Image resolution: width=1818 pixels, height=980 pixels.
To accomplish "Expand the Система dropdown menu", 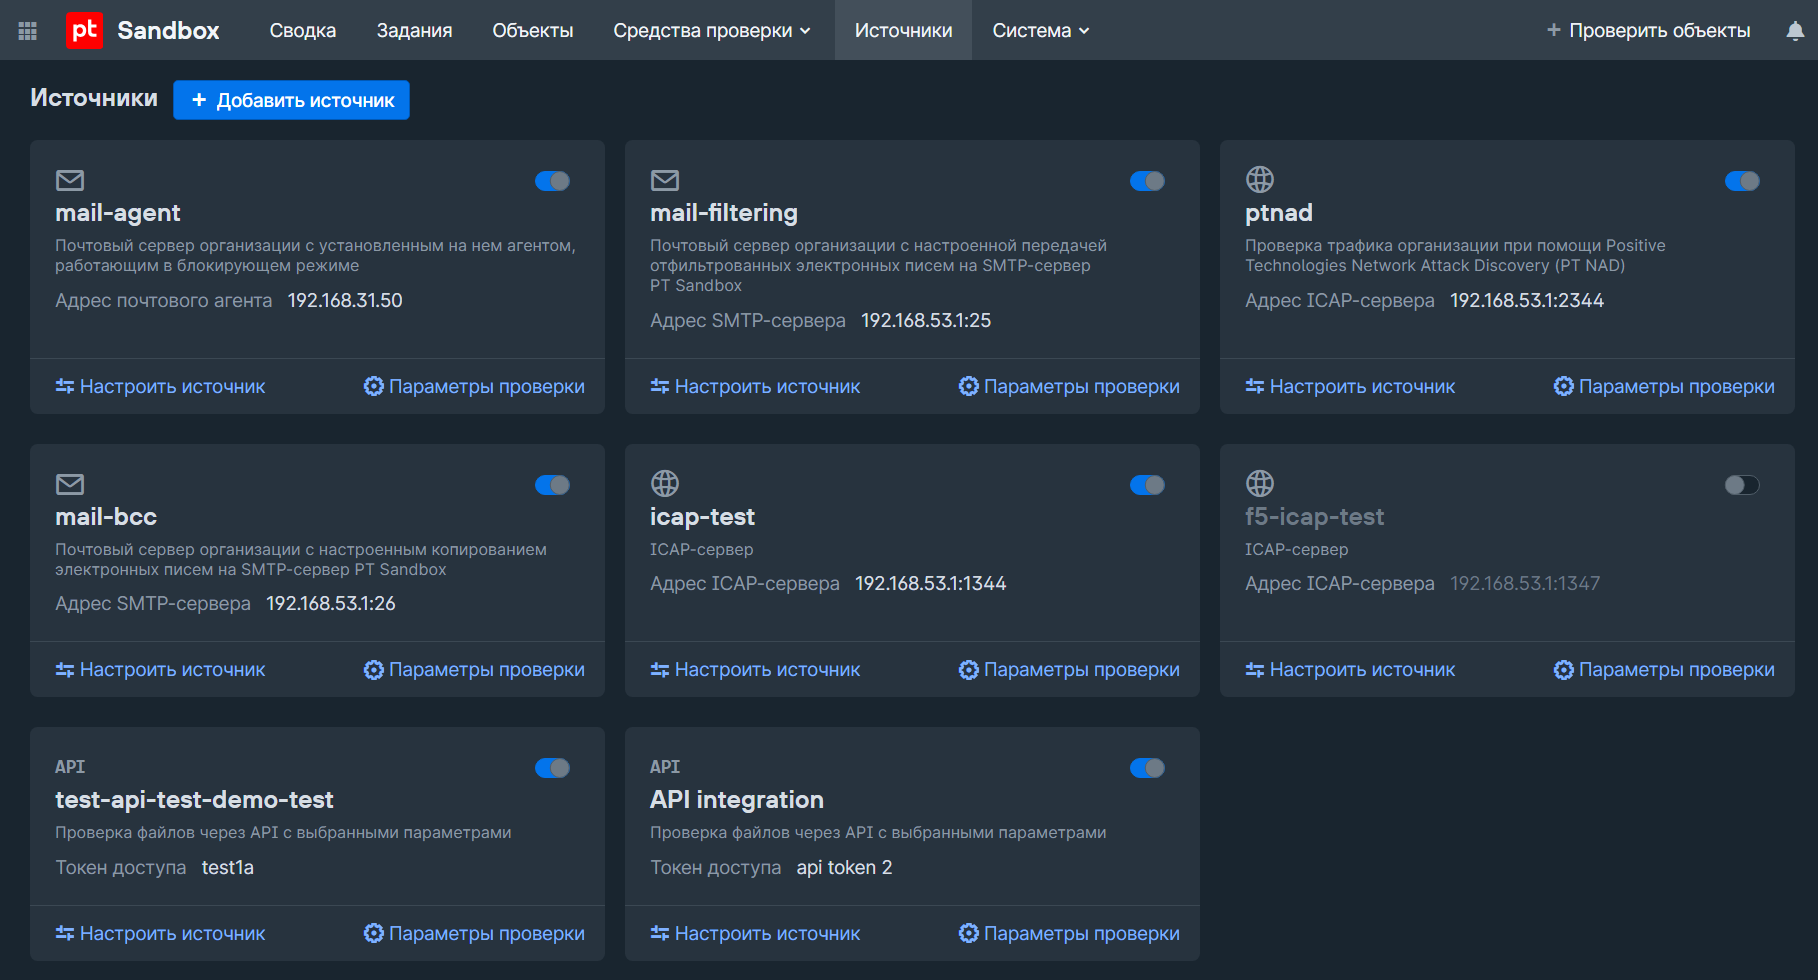I will 1040,31.
